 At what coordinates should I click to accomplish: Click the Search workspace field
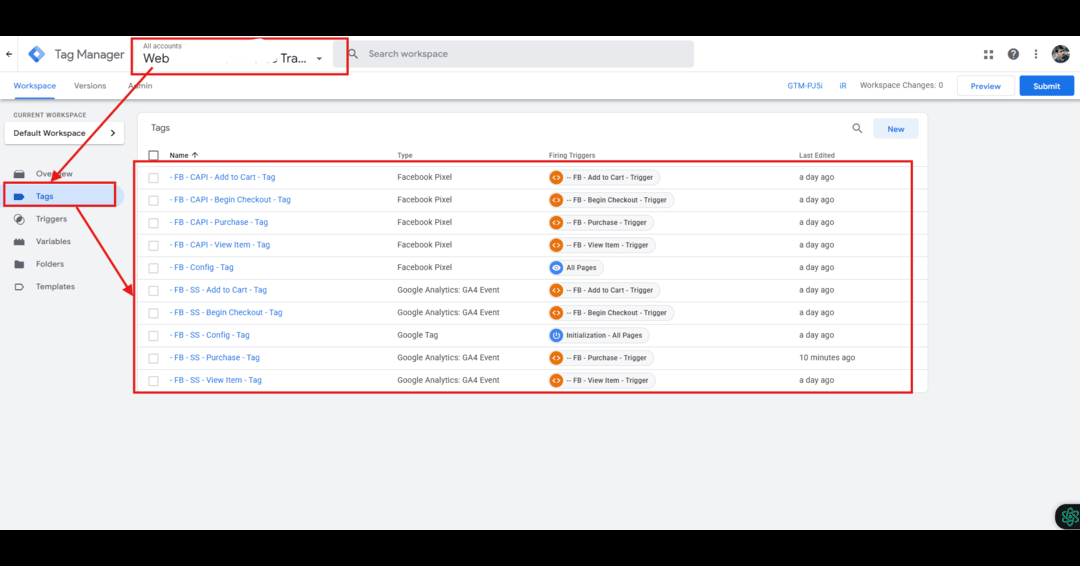coord(520,54)
